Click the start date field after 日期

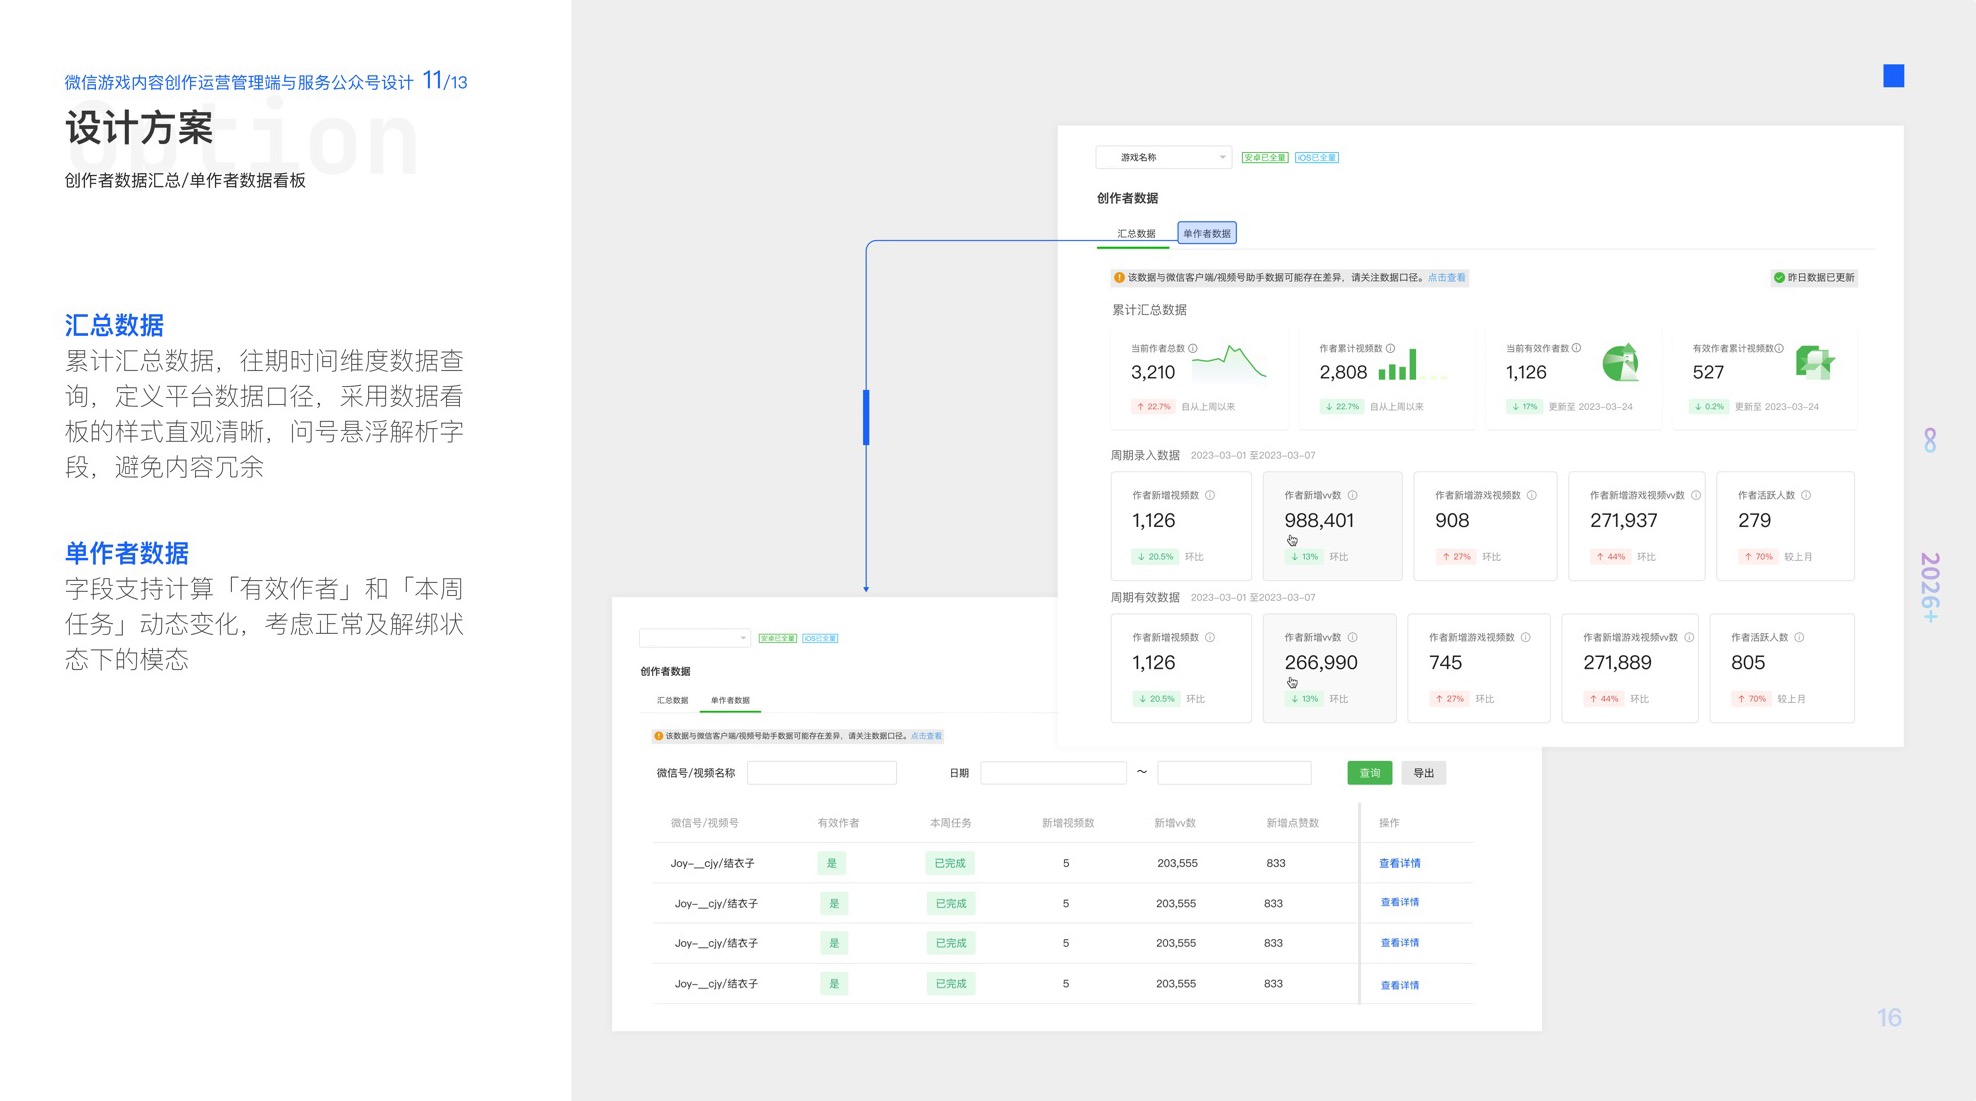[x=1053, y=773]
